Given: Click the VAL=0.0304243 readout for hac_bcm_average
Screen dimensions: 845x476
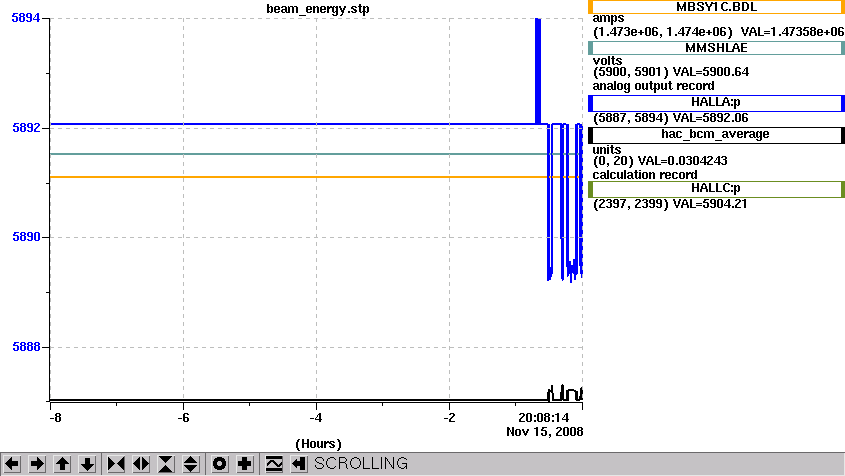Looking at the screenshot, I should [x=683, y=161].
